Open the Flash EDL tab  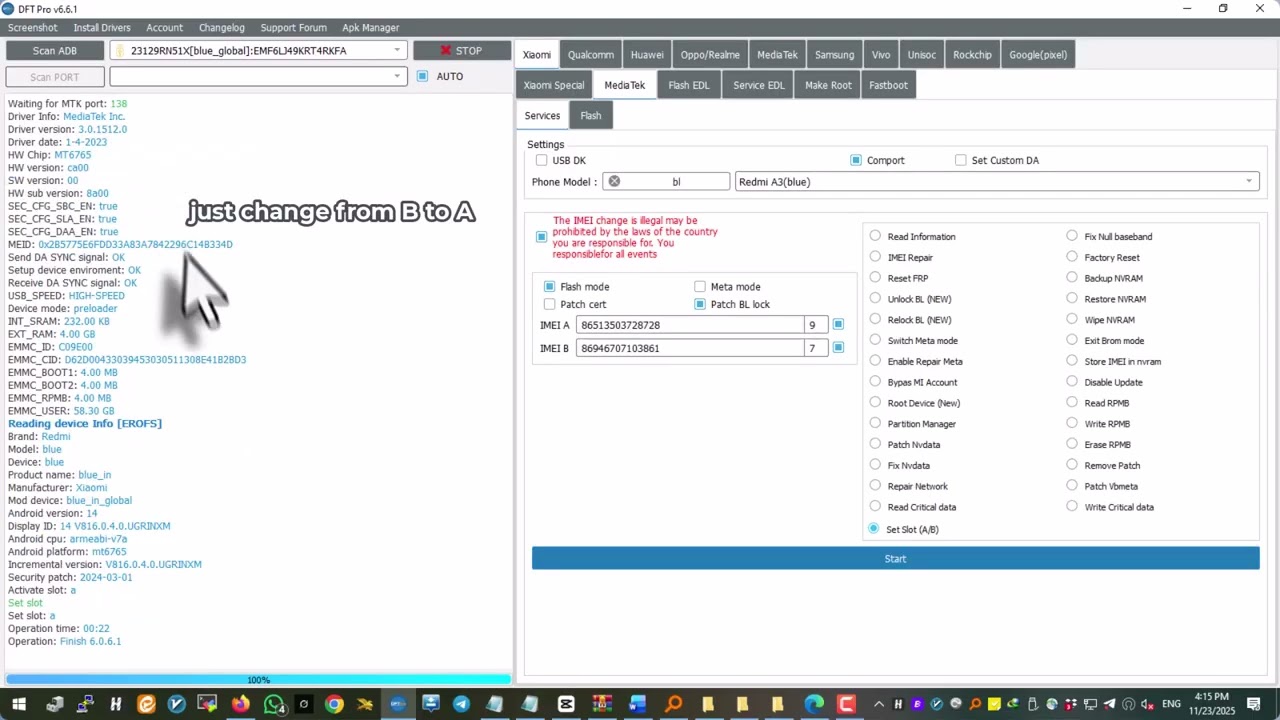pos(689,85)
